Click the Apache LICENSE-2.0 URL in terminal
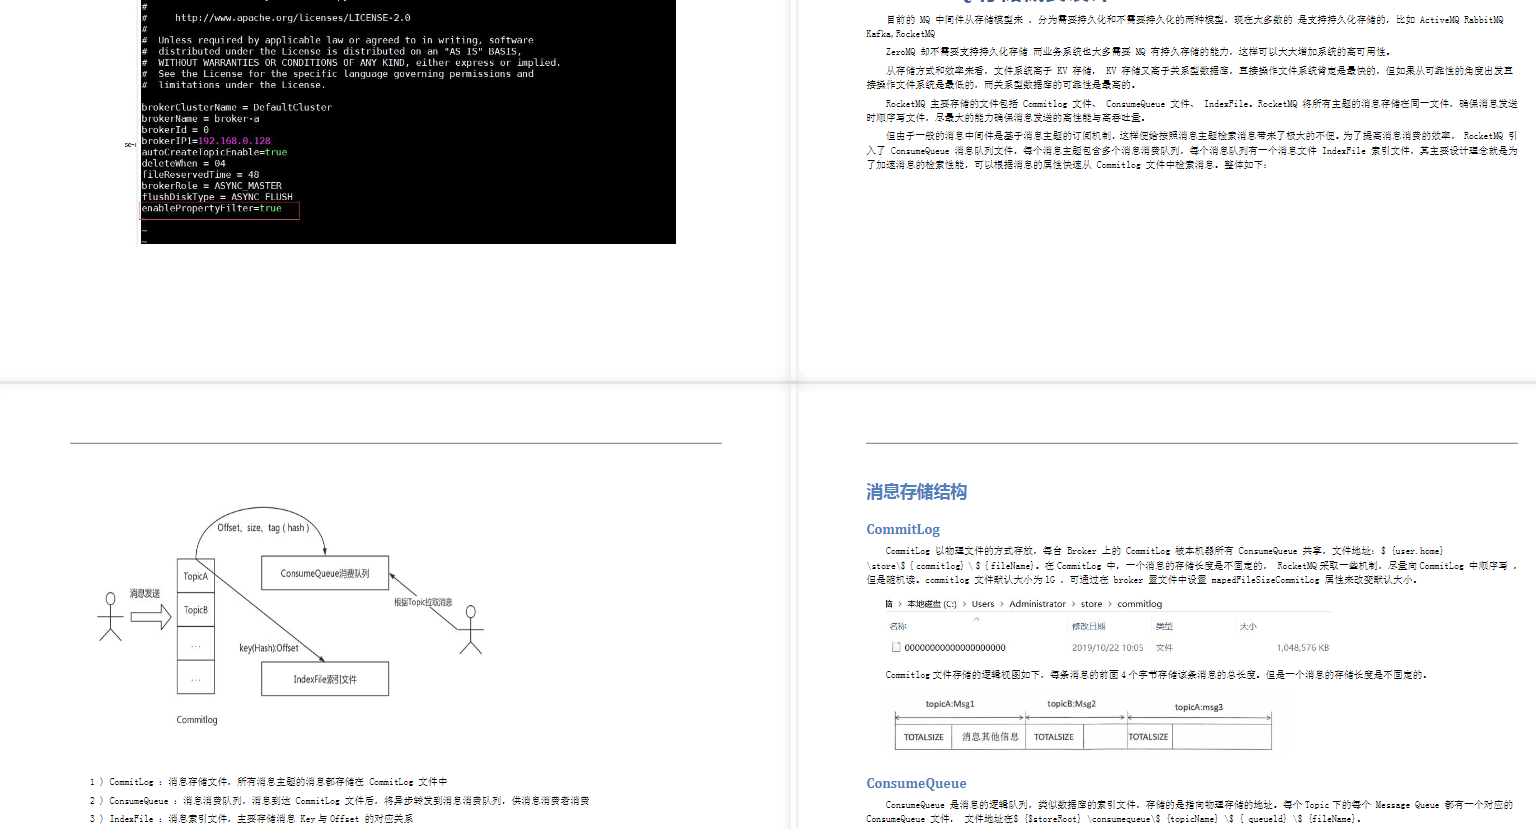The height and width of the screenshot is (829, 1536). (292, 17)
